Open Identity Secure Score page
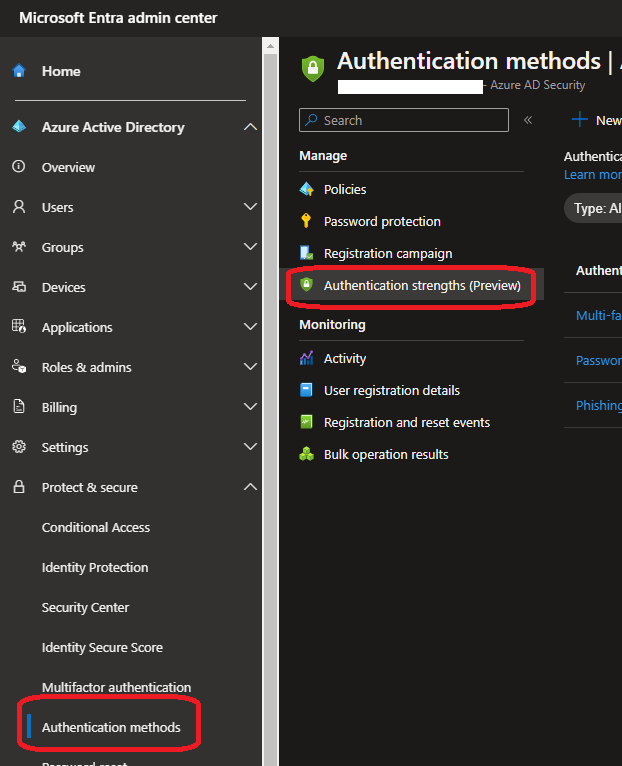The height and width of the screenshot is (766, 622). click(102, 647)
